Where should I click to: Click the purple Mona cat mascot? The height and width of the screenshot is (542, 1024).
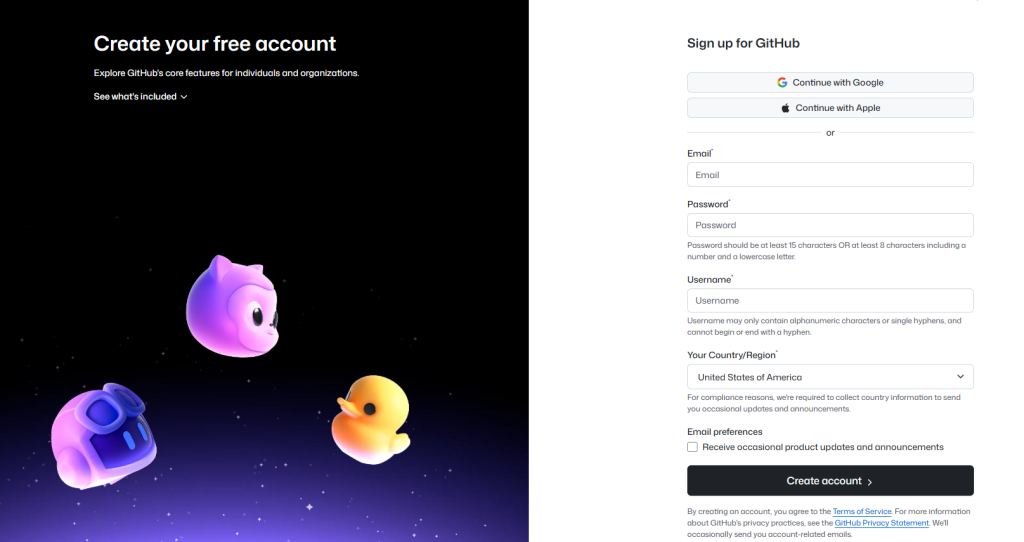tap(231, 306)
